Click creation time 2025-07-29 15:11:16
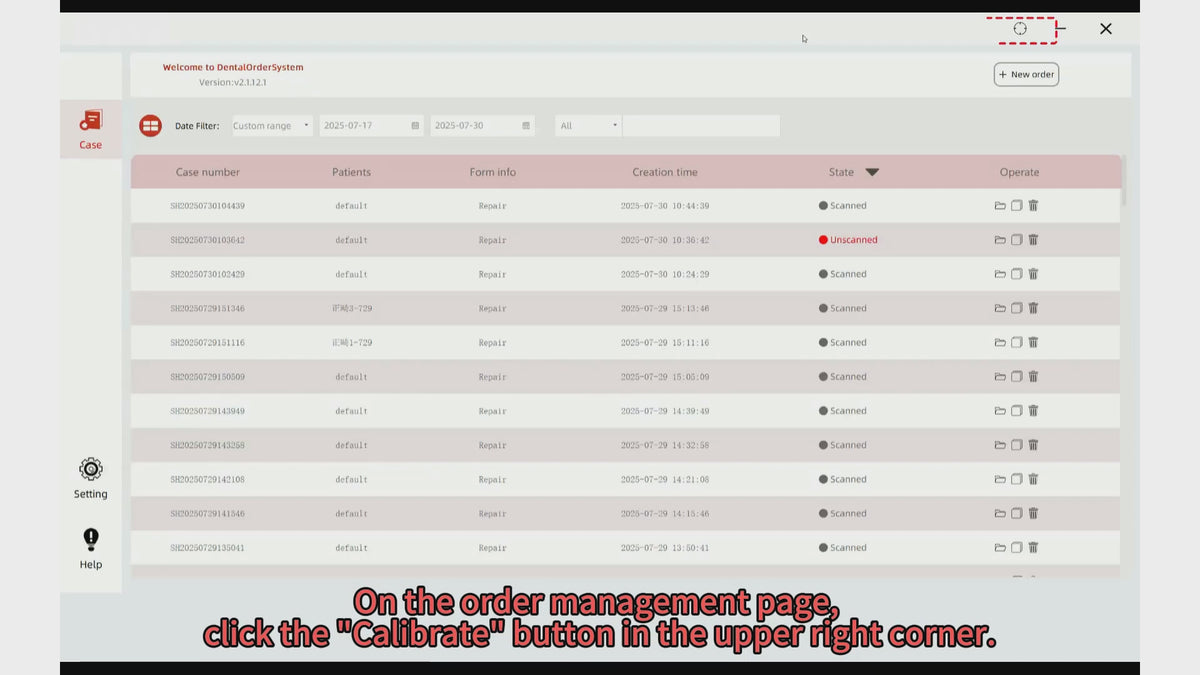 665,343
